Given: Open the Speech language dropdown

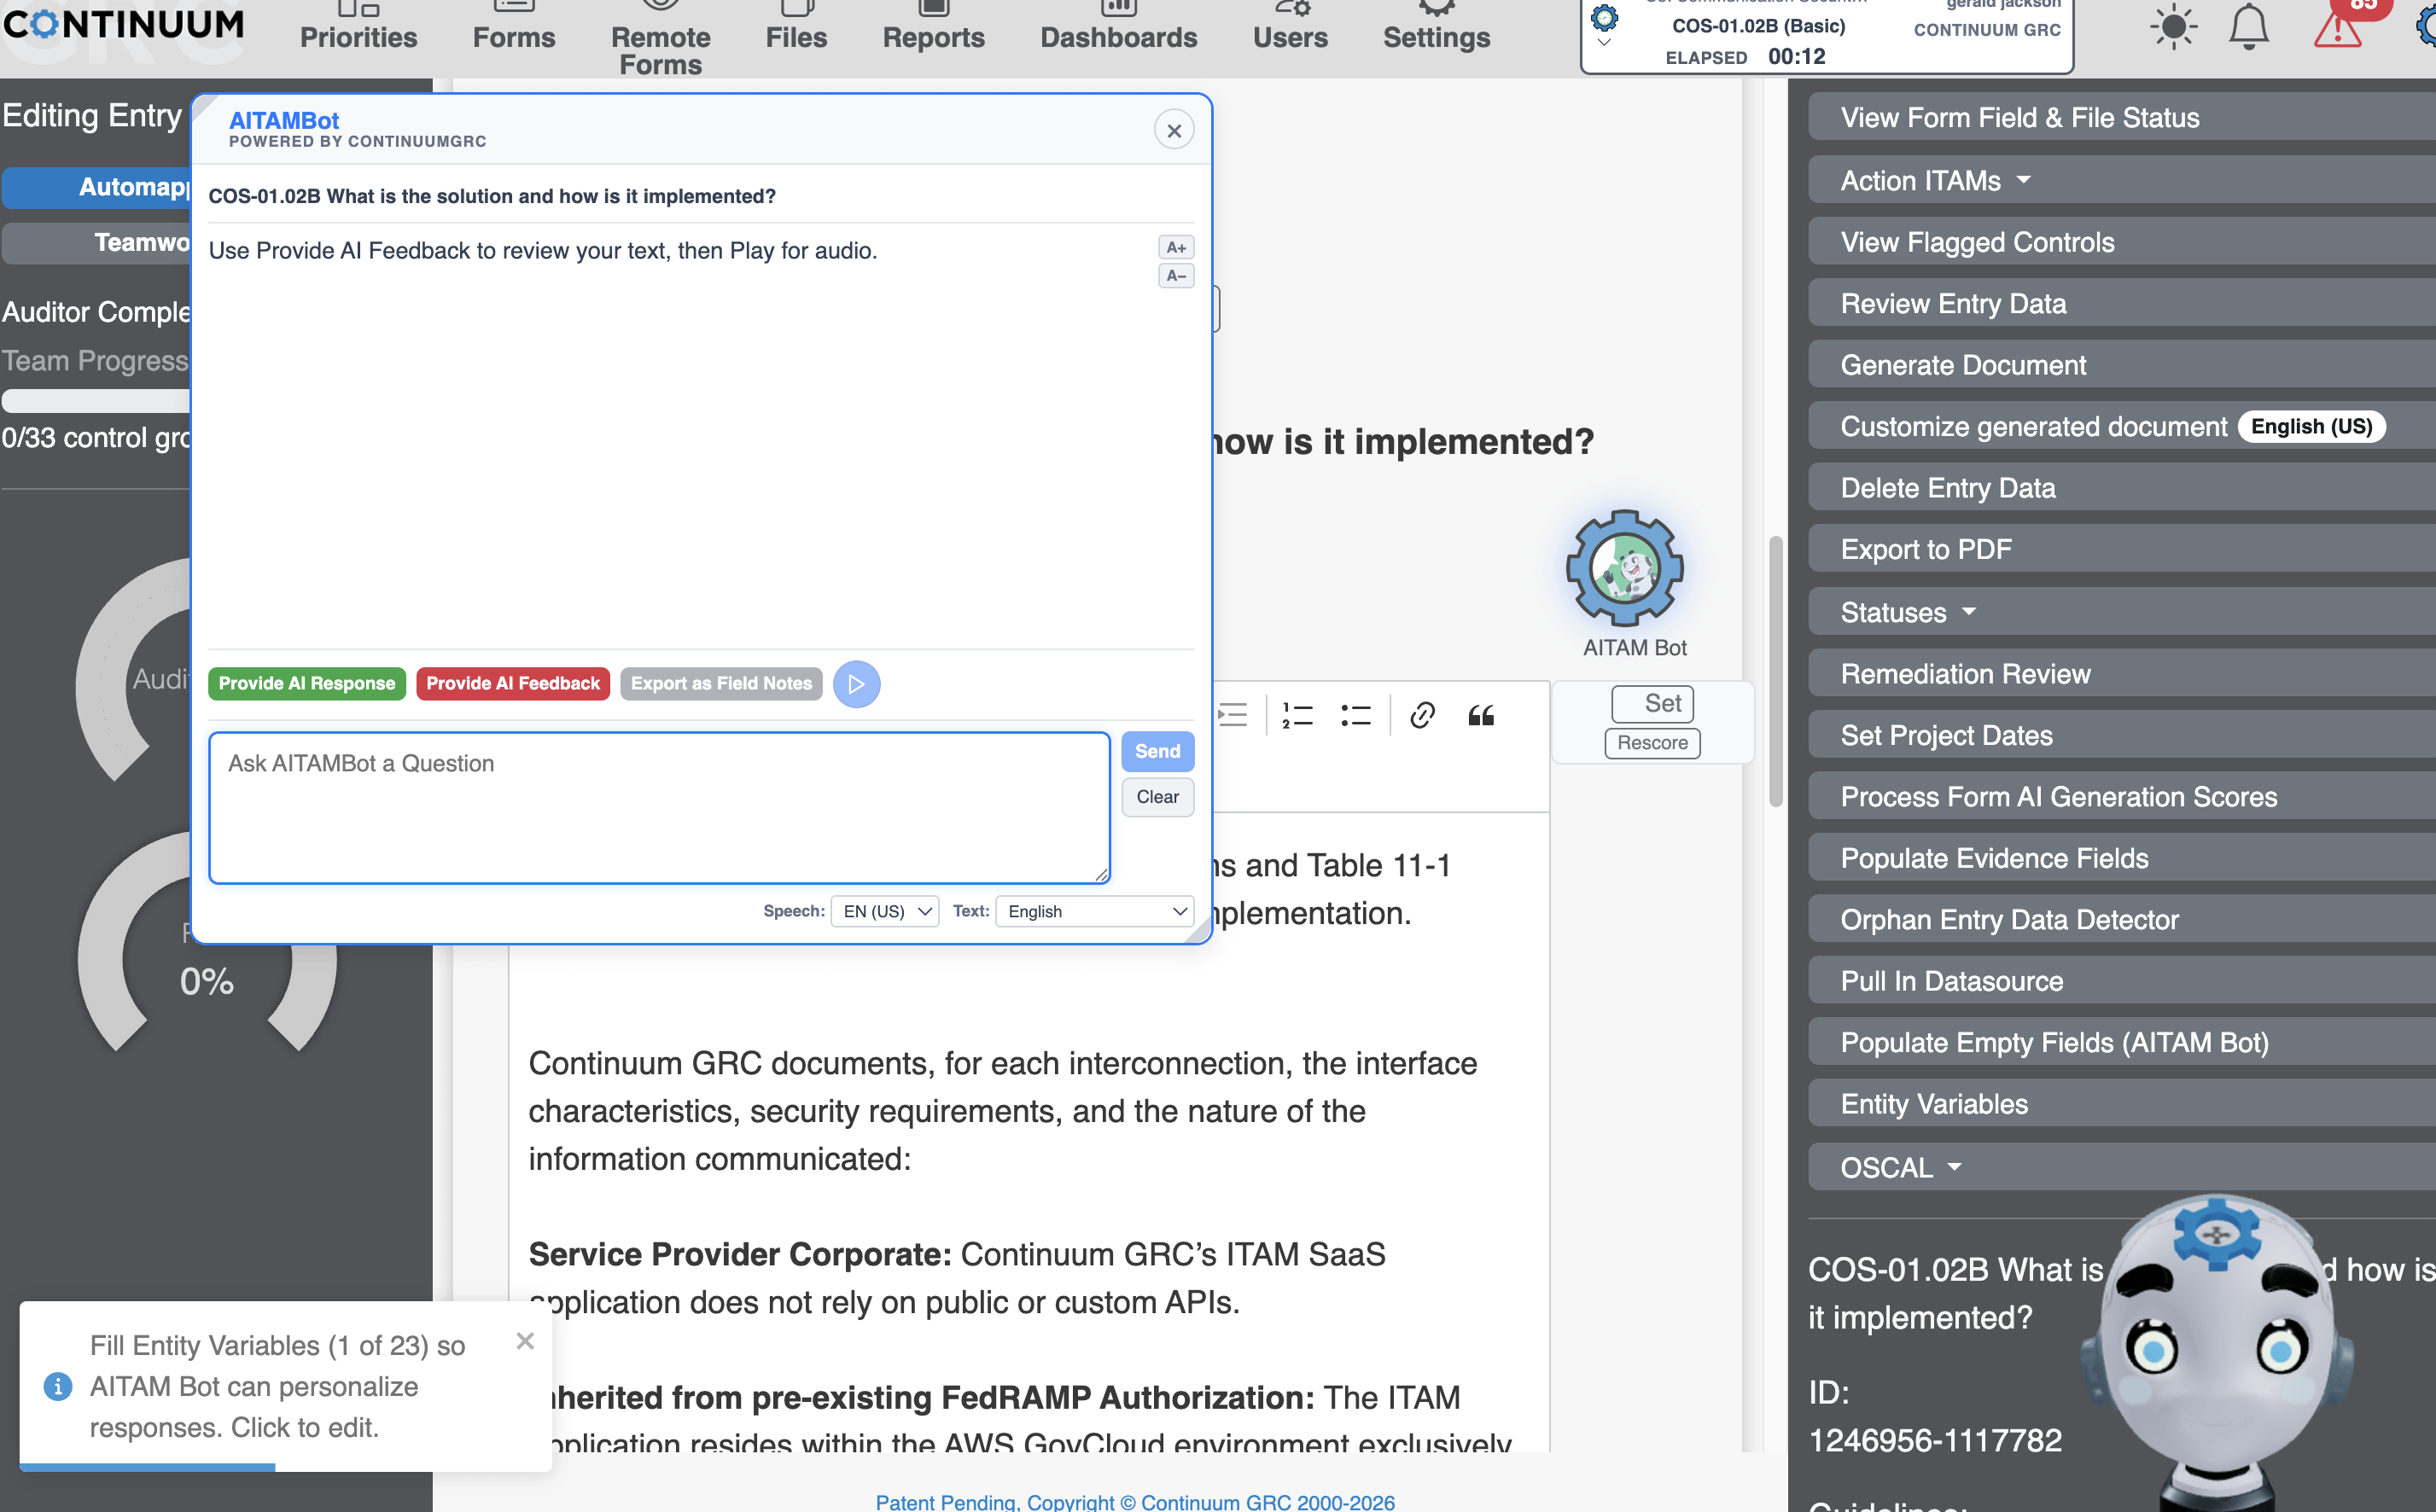Looking at the screenshot, I should (x=884, y=911).
